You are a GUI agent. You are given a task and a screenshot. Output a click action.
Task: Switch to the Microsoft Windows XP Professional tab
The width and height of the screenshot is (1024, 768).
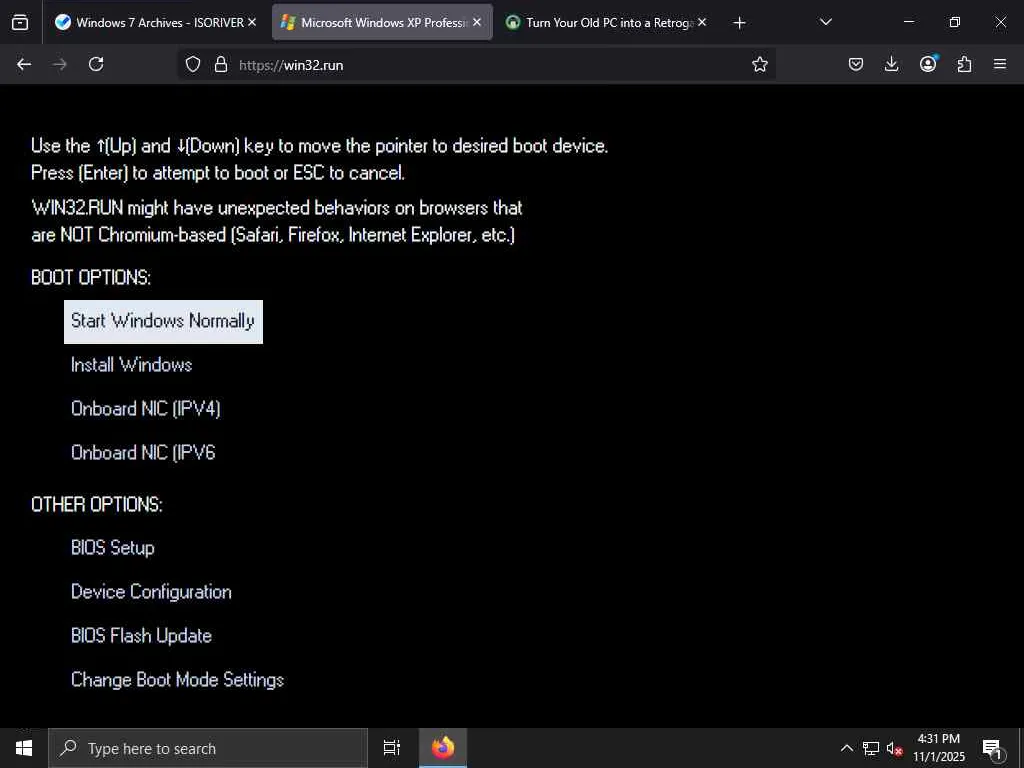pyautogui.click(x=382, y=22)
